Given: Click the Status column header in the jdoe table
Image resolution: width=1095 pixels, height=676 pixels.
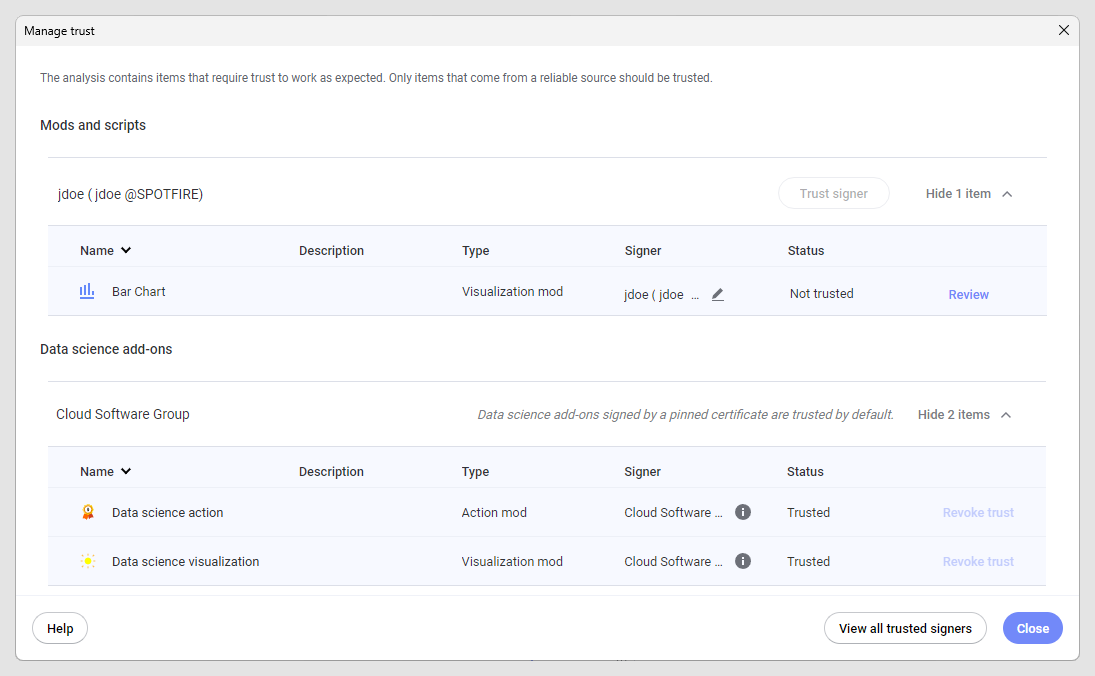Looking at the screenshot, I should (x=806, y=251).
